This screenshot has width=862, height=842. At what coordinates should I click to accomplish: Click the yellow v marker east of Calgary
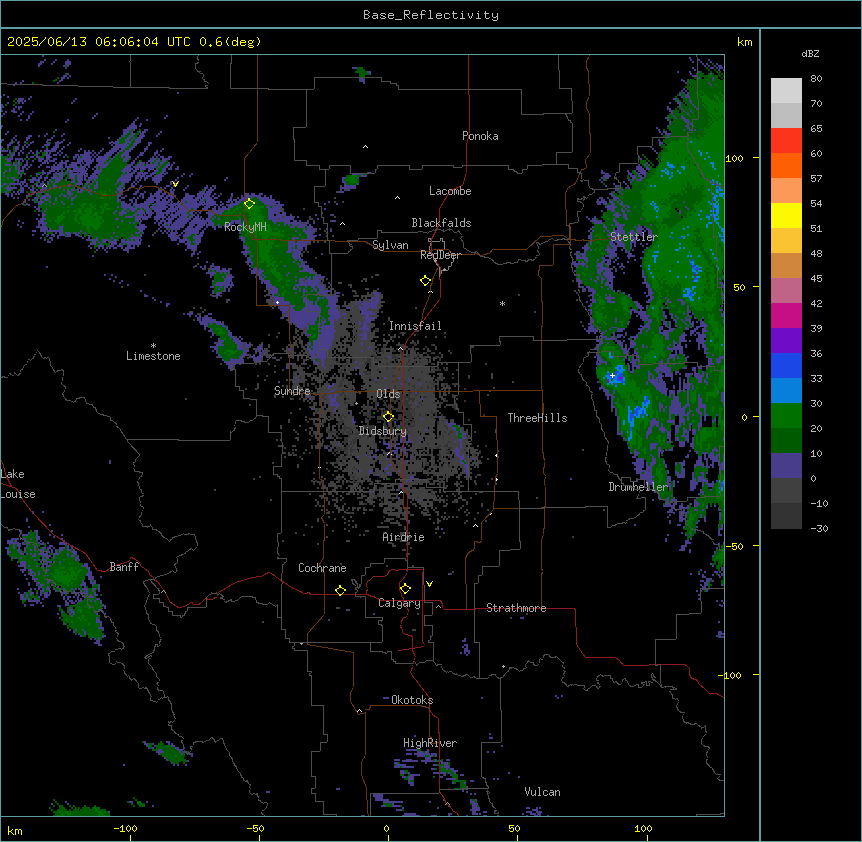[429, 584]
